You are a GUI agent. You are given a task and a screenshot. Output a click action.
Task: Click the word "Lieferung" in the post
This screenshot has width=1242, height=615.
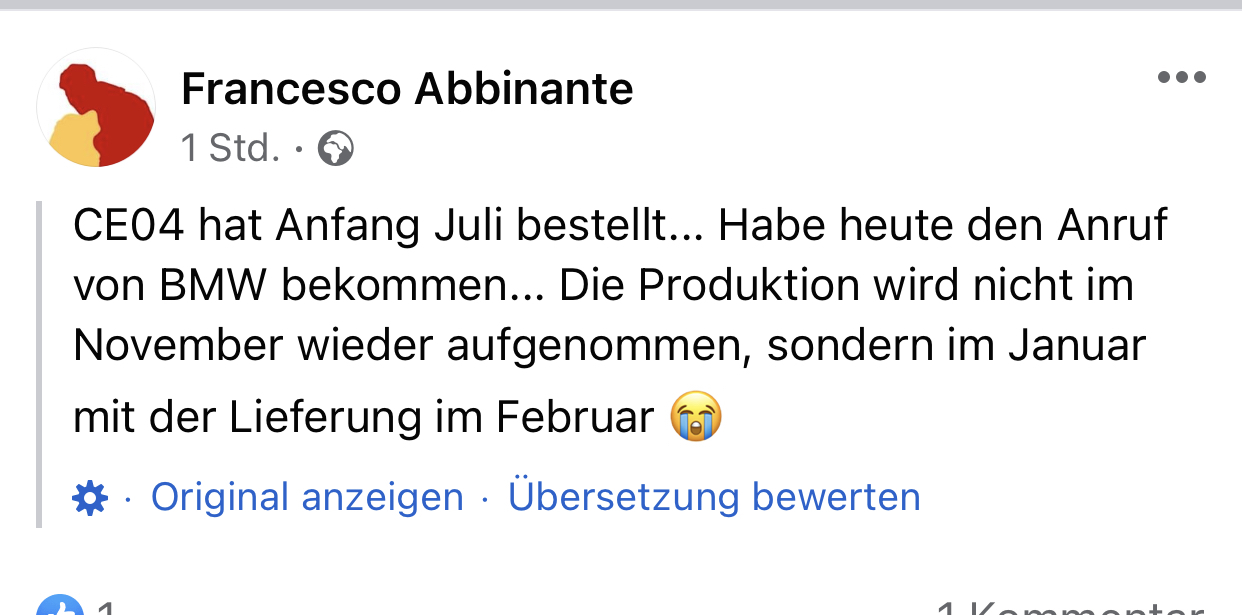[325, 417]
